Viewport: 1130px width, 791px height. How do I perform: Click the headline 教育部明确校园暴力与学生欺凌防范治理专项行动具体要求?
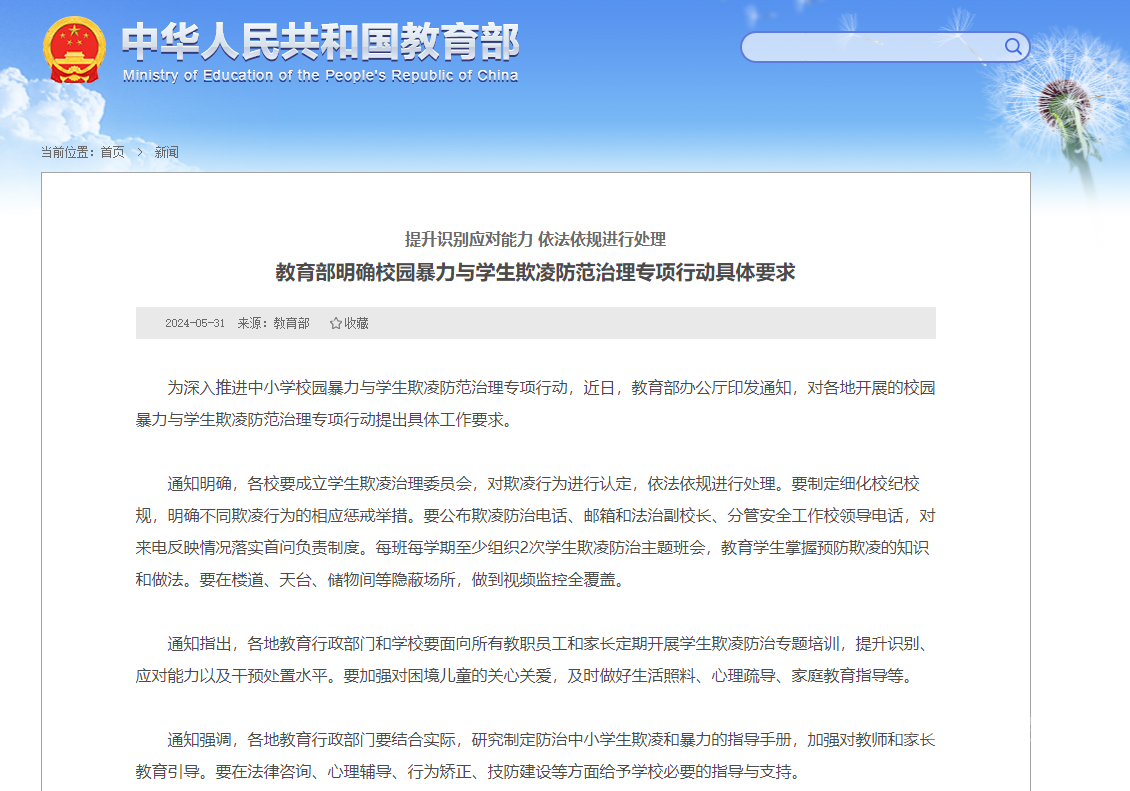(x=535, y=272)
